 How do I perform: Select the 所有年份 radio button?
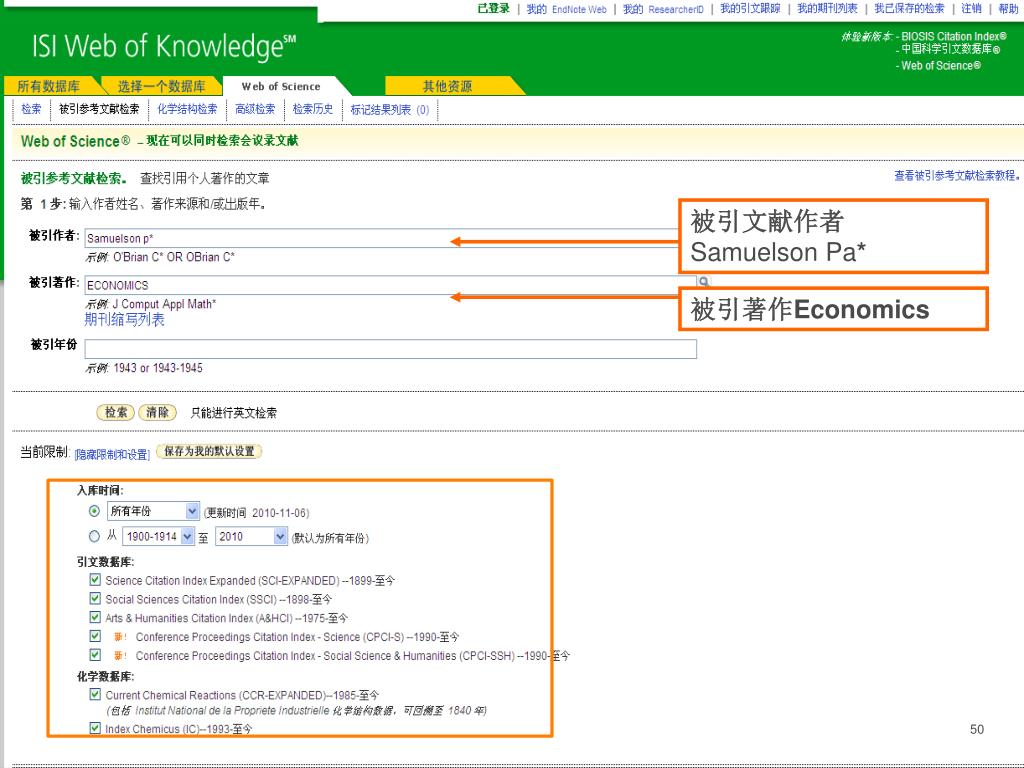click(x=95, y=511)
